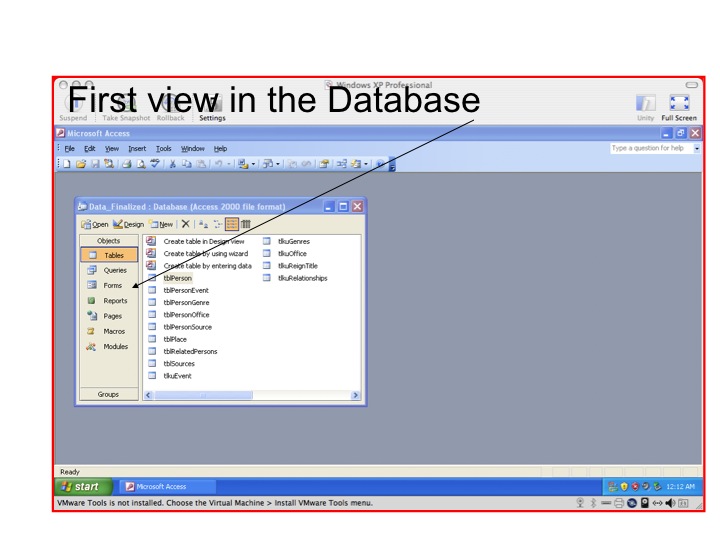
Task: Click the Print toolbar icon
Action: (x=127, y=164)
